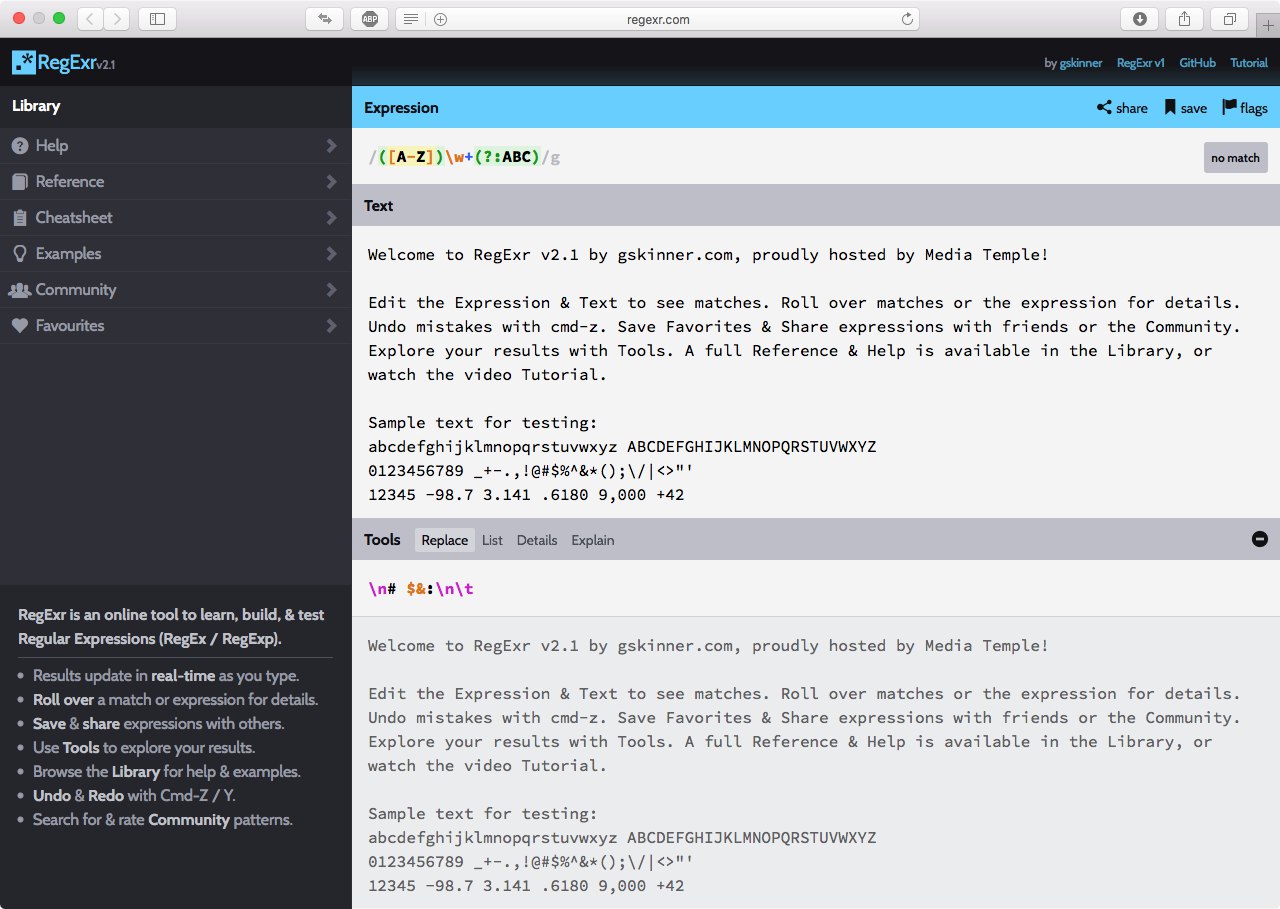Click the '12345 -98.7 3.141' line in Text panel
Viewport: 1280px width, 909px height.
pos(526,495)
